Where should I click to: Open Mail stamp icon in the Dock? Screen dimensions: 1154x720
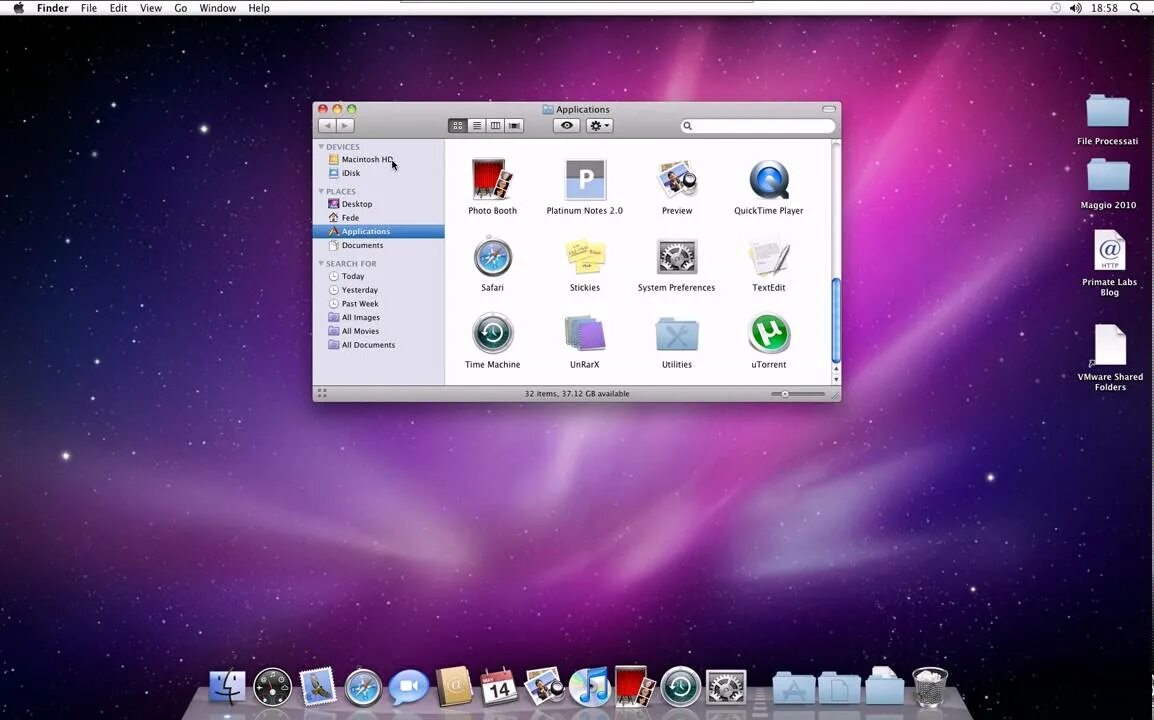[x=318, y=687]
